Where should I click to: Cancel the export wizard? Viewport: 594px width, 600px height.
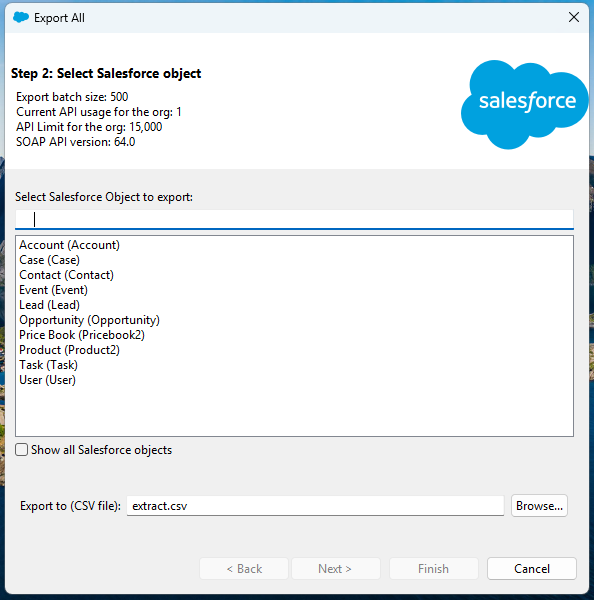(x=532, y=569)
